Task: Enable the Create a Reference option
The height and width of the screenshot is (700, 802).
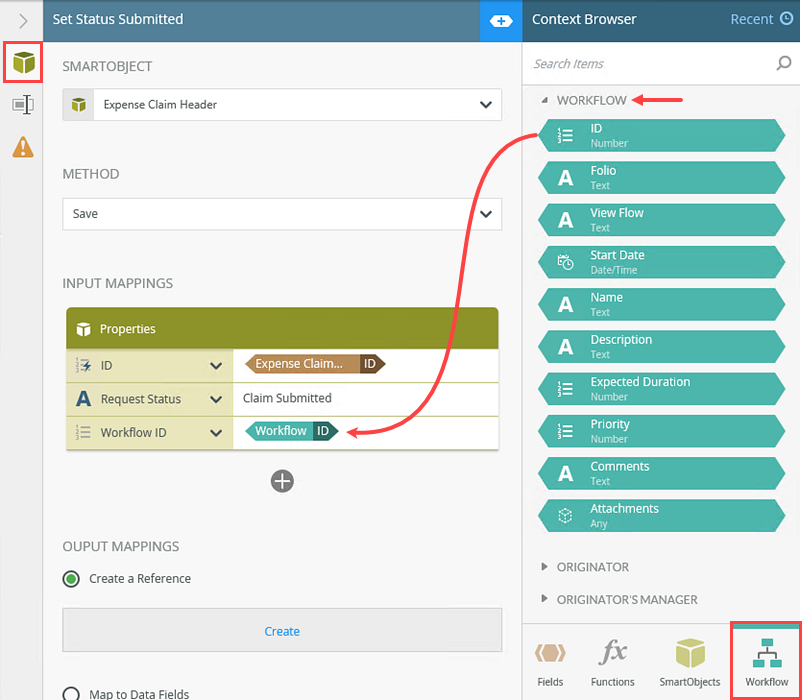Action: (69, 578)
